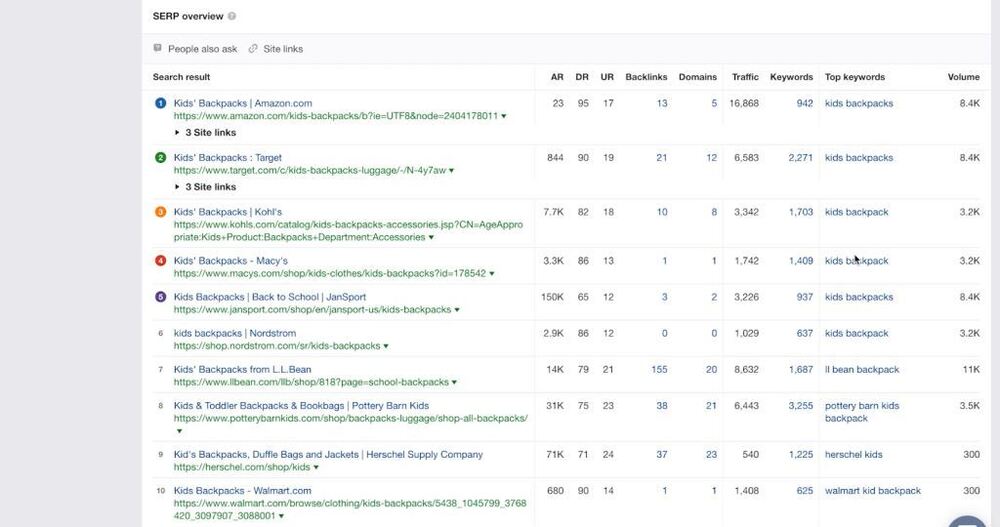Click top keyword 'herschel kids'
1000x527 pixels.
pos(853,454)
